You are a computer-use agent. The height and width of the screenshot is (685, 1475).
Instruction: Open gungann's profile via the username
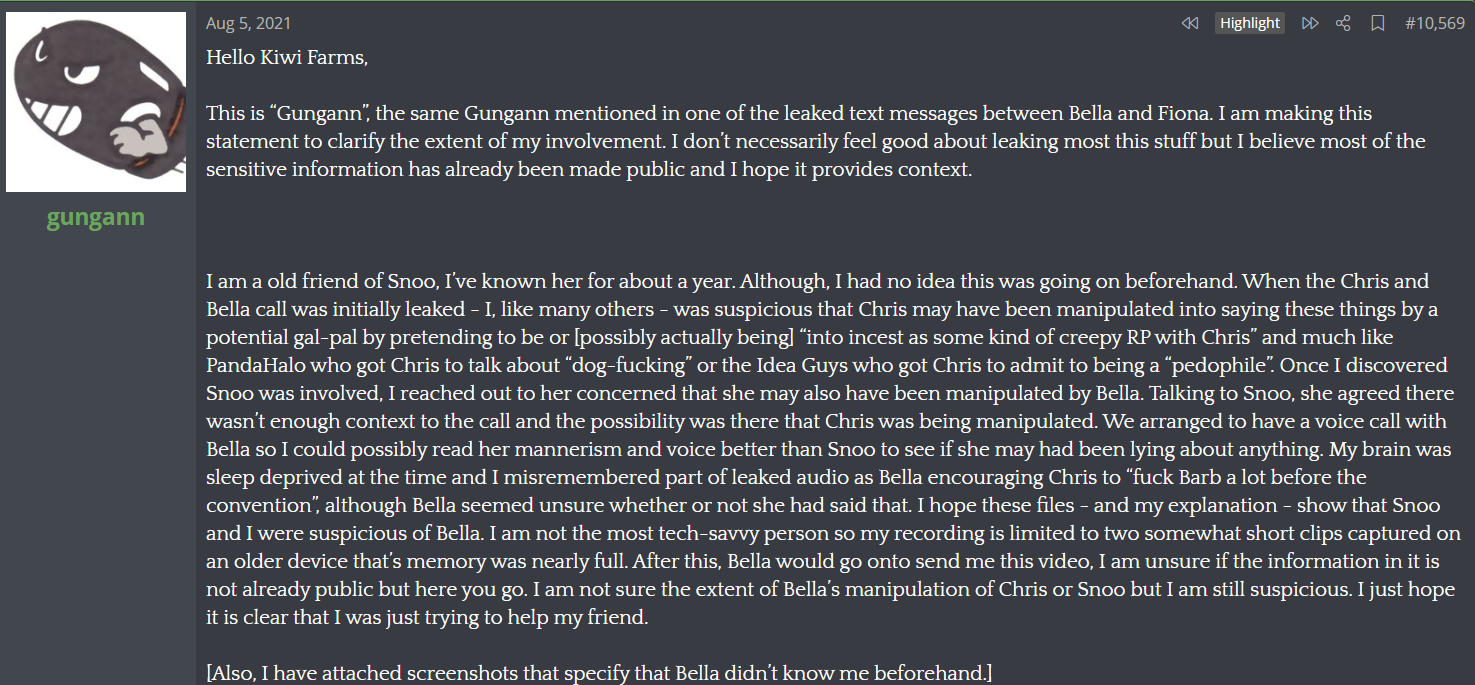click(x=96, y=217)
